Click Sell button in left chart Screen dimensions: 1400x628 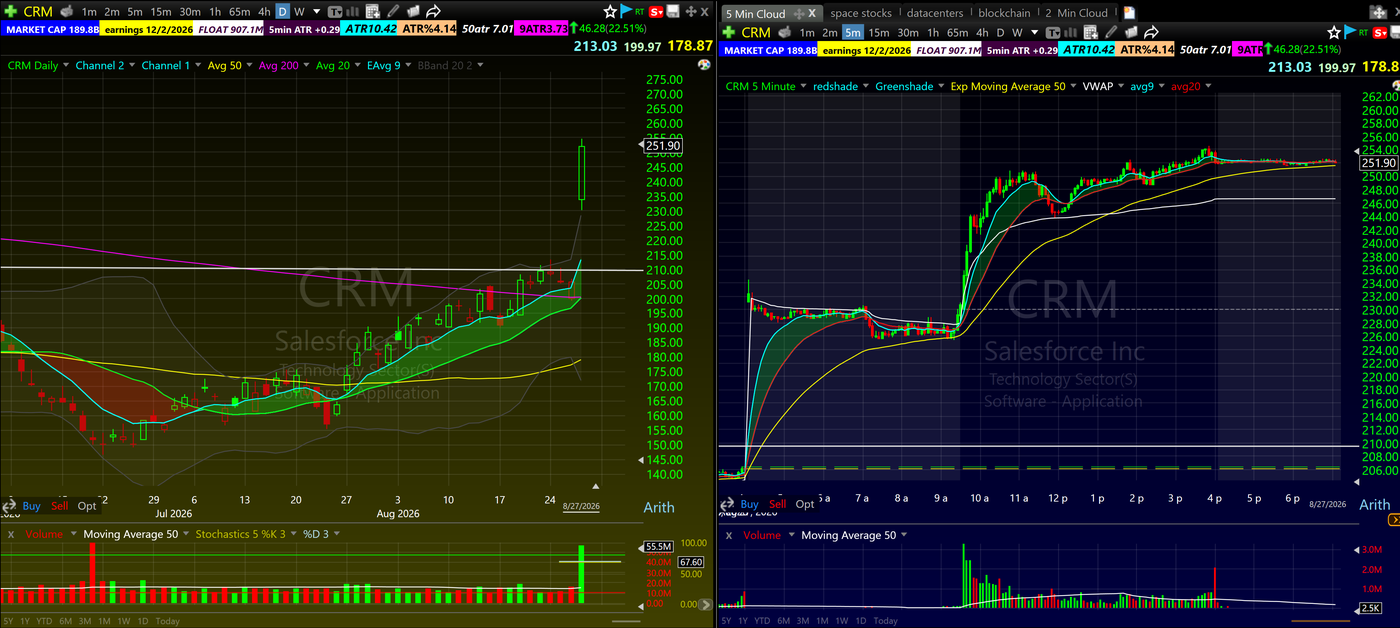pos(60,506)
